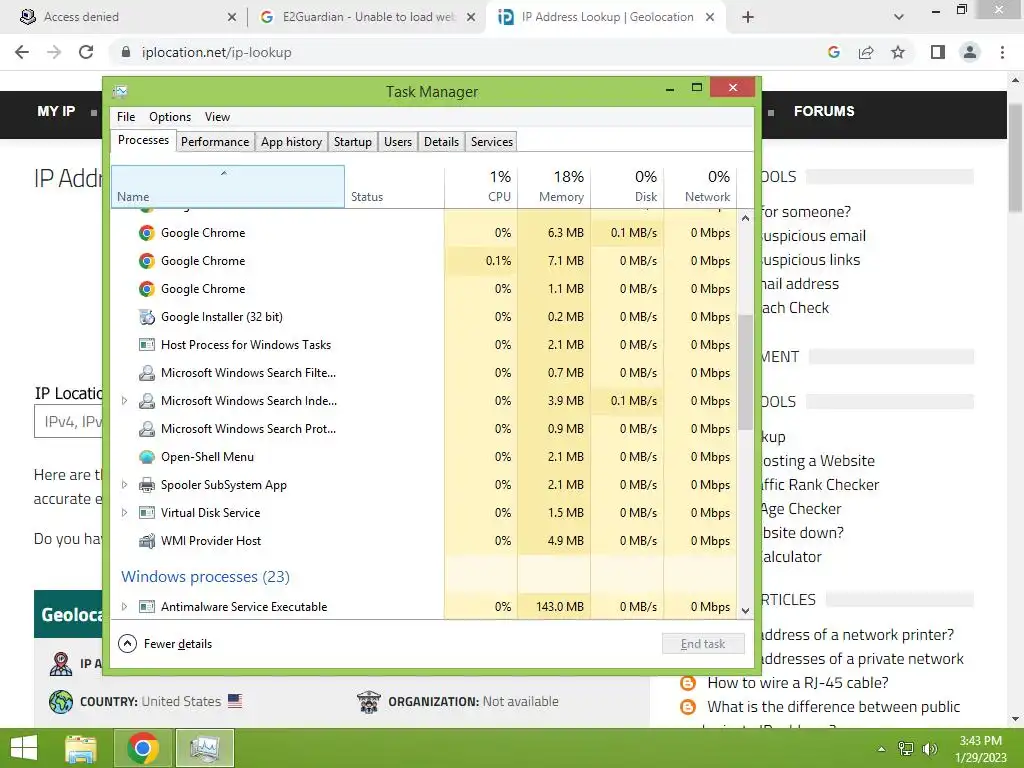Screen dimensions: 1024x768
Task: Sort processes by Network column header
Action: pyautogui.click(x=701, y=187)
